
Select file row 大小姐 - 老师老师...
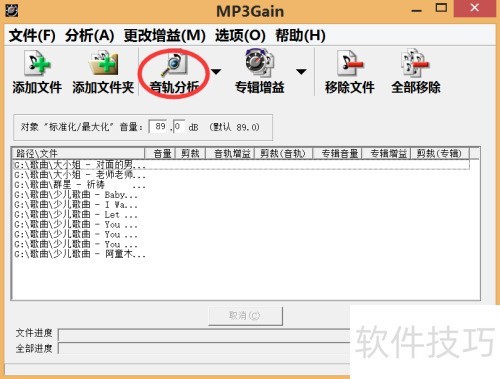(x=241, y=175)
